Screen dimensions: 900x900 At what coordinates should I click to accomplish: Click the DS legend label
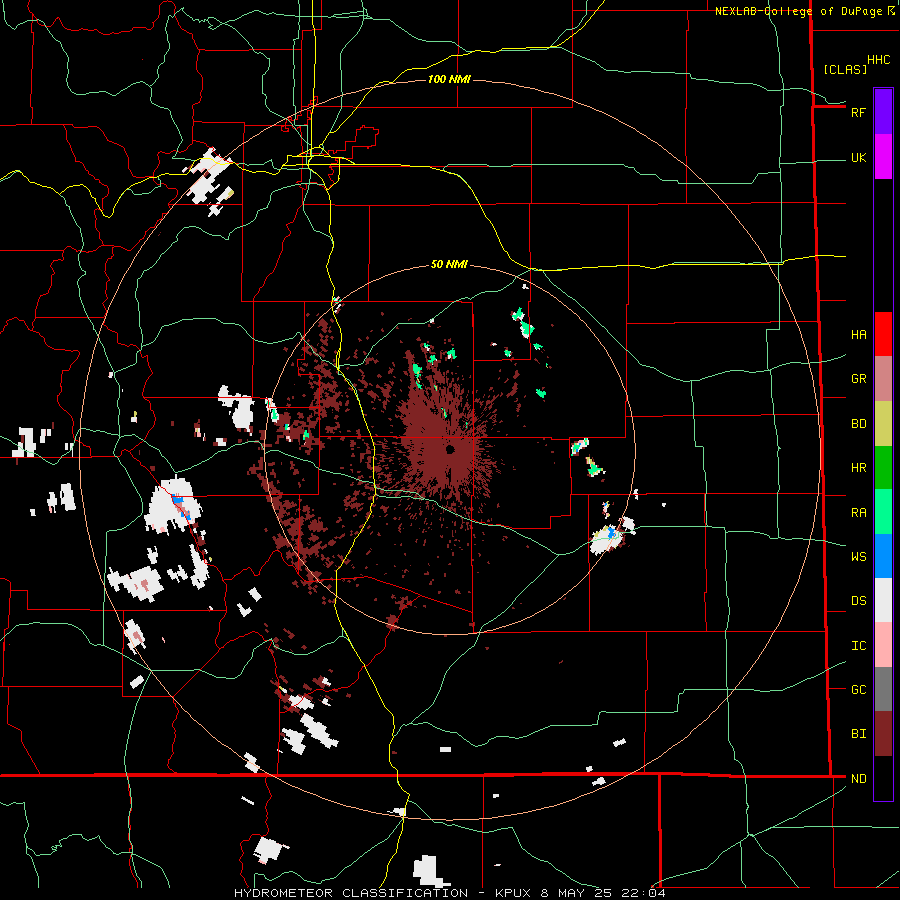(x=858, y=600)
